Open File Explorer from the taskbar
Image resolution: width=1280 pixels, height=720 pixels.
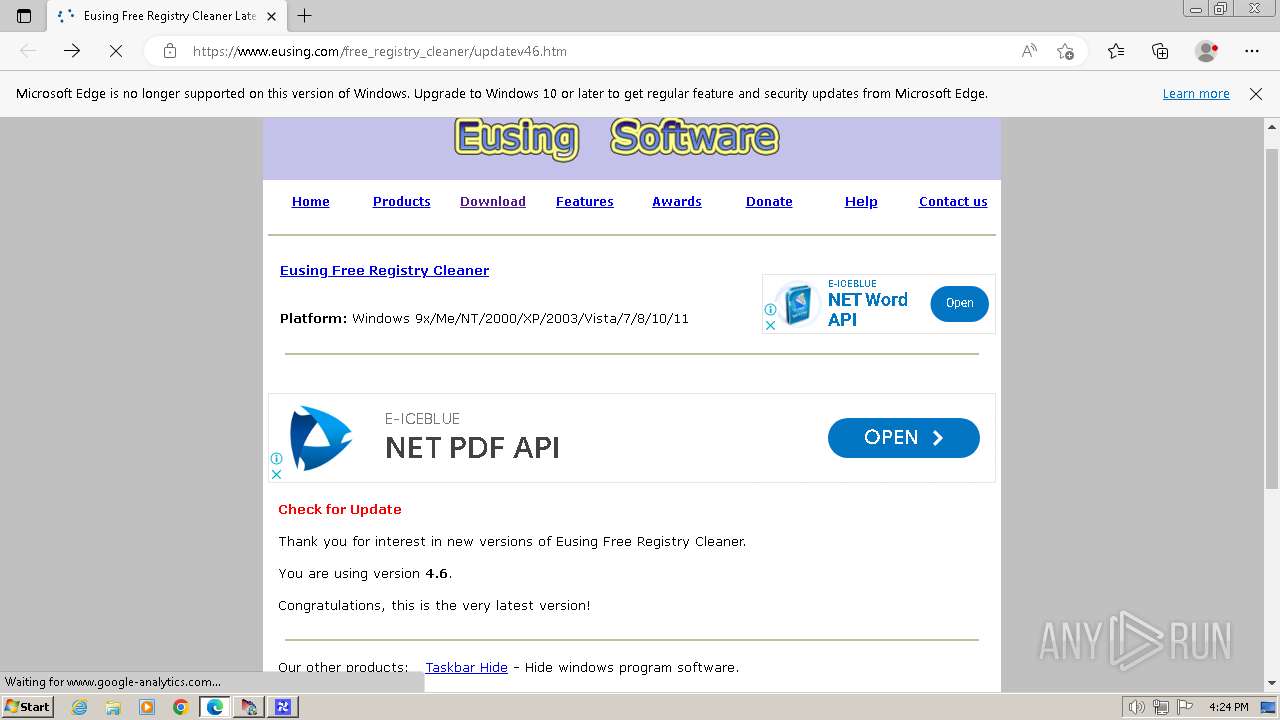[x=113, y=707]
